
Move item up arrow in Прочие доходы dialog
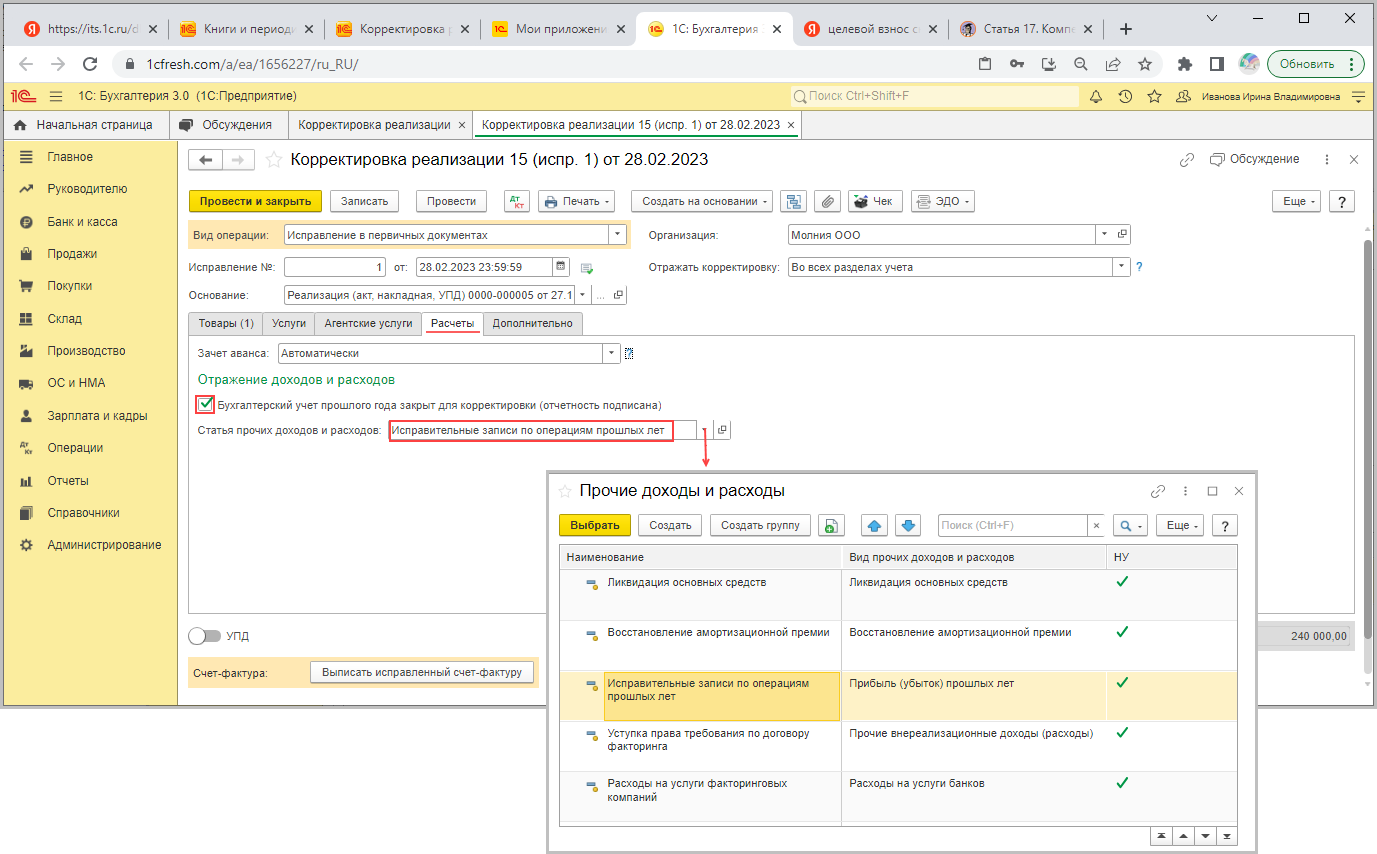[x=874, y=525]
